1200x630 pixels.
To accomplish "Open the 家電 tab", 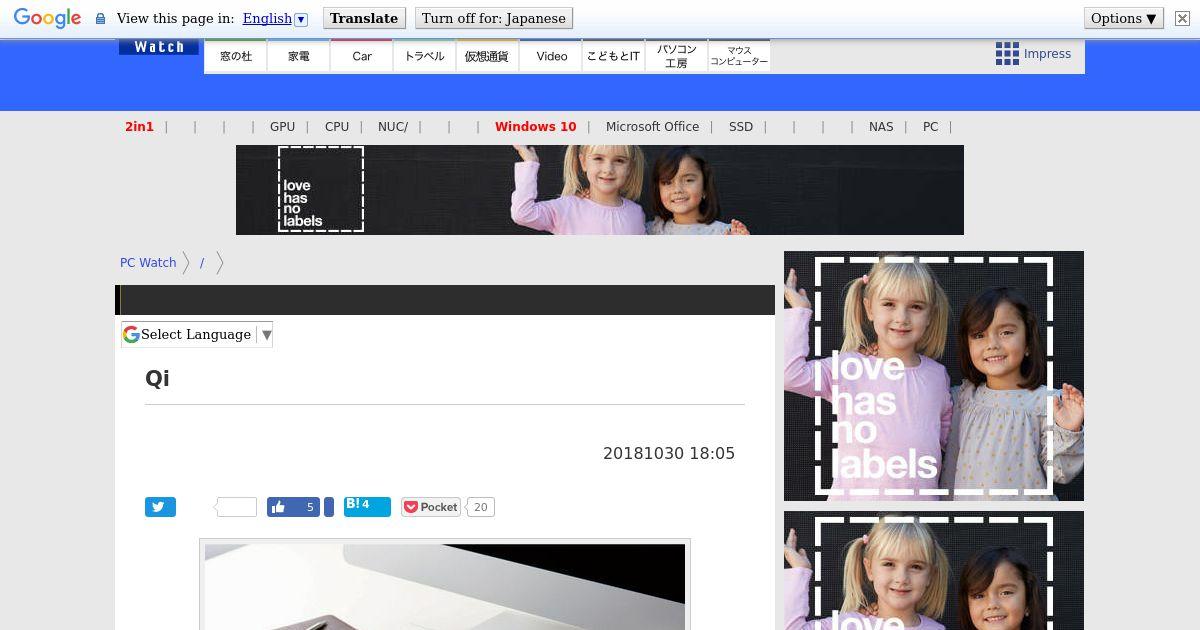I will pyautogui.click(x=299, y=56).
